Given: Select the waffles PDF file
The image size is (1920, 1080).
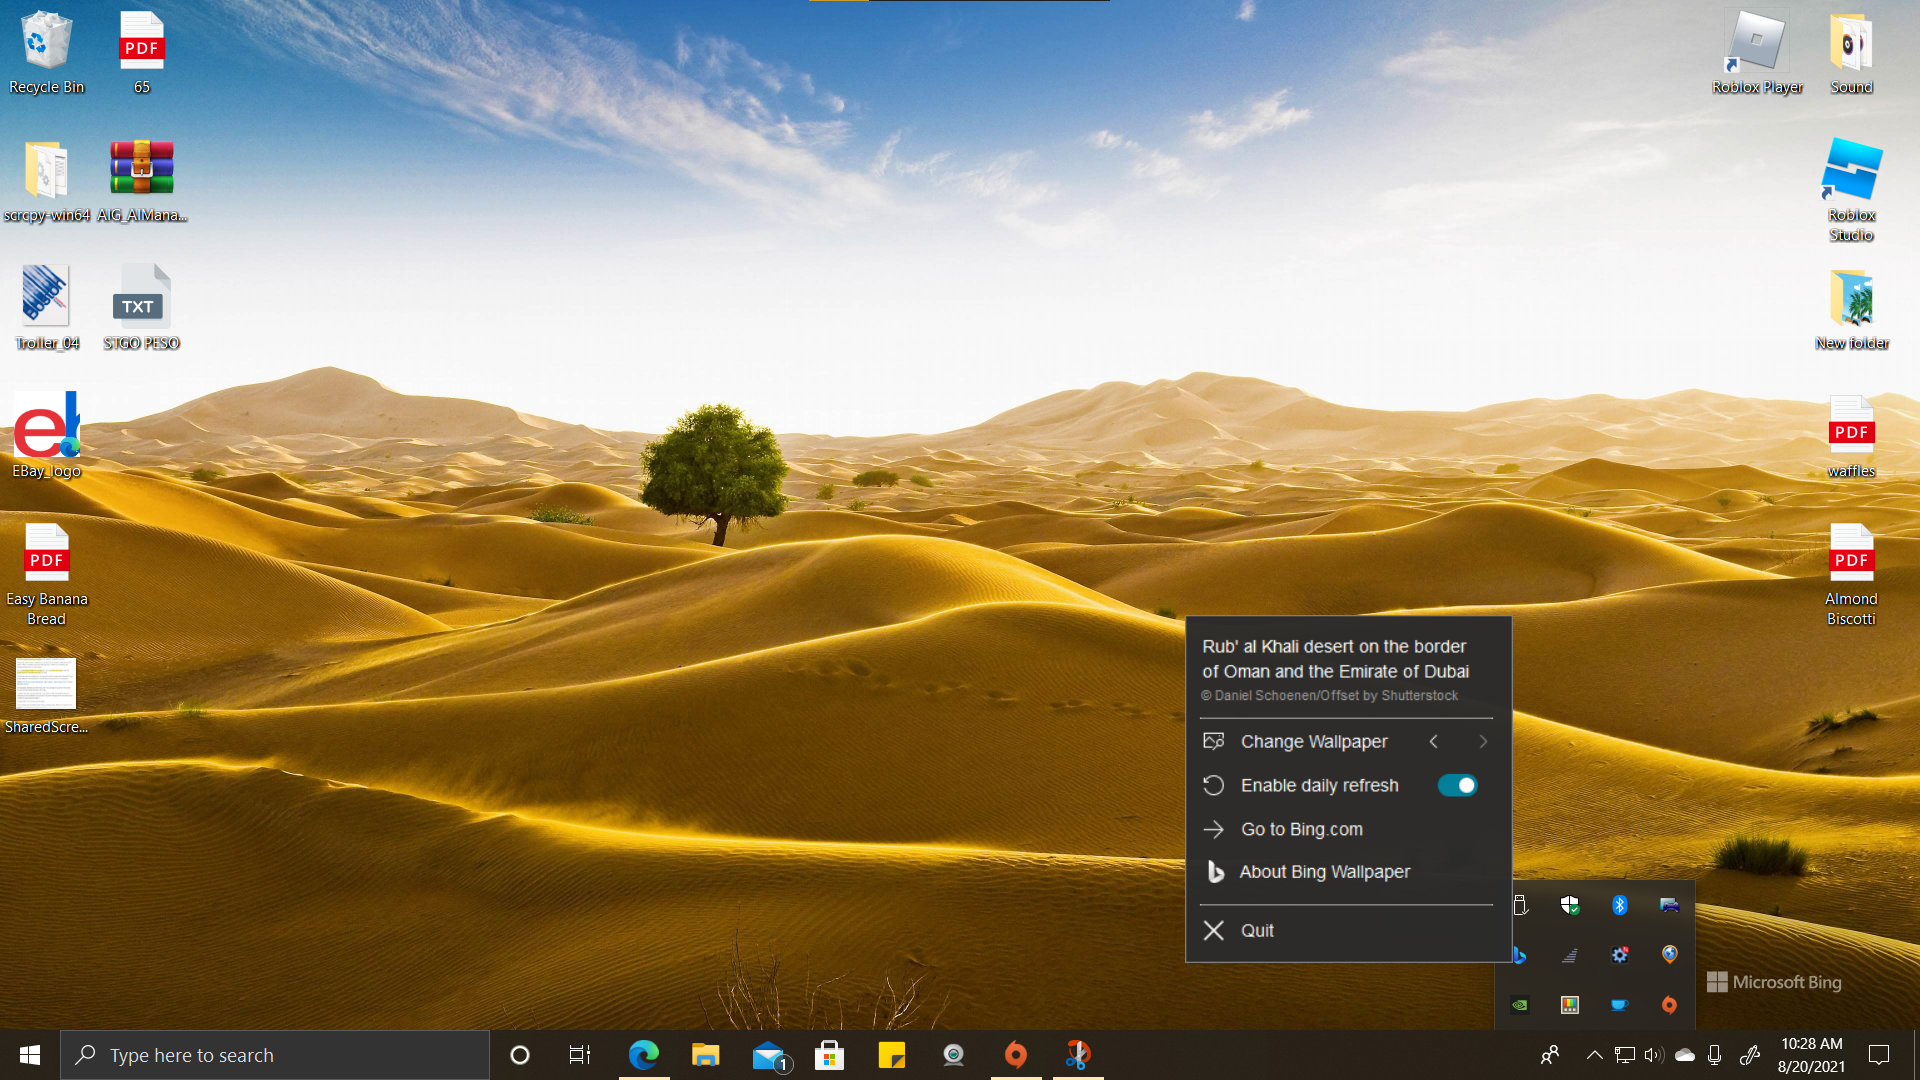Looking at the screenshot, I should click(x=1851, y=436).
